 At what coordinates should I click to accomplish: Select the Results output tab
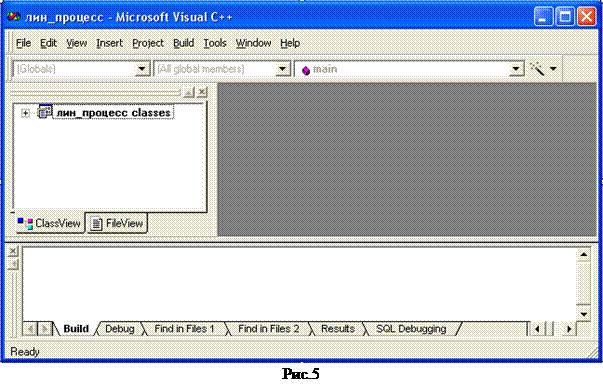tap(338, 329)
